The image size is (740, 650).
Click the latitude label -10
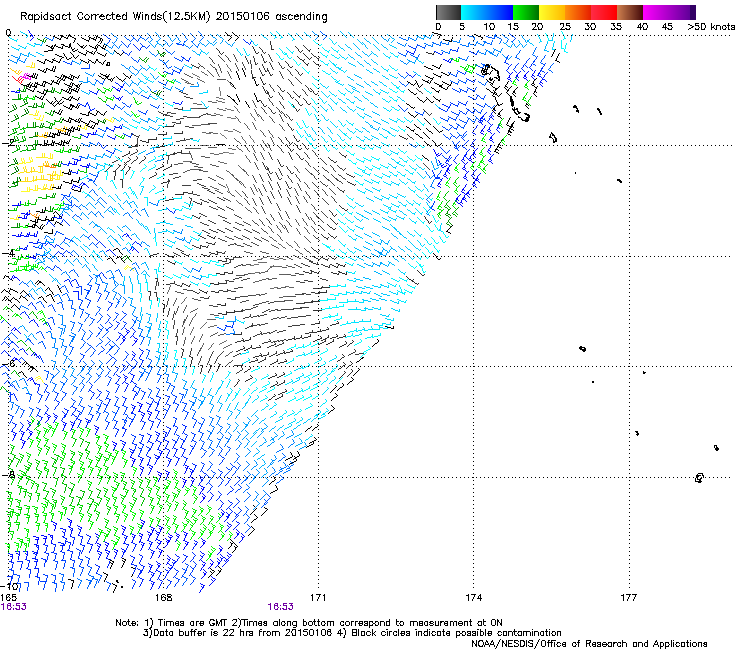pyautogui.click(x=9, y=586)
